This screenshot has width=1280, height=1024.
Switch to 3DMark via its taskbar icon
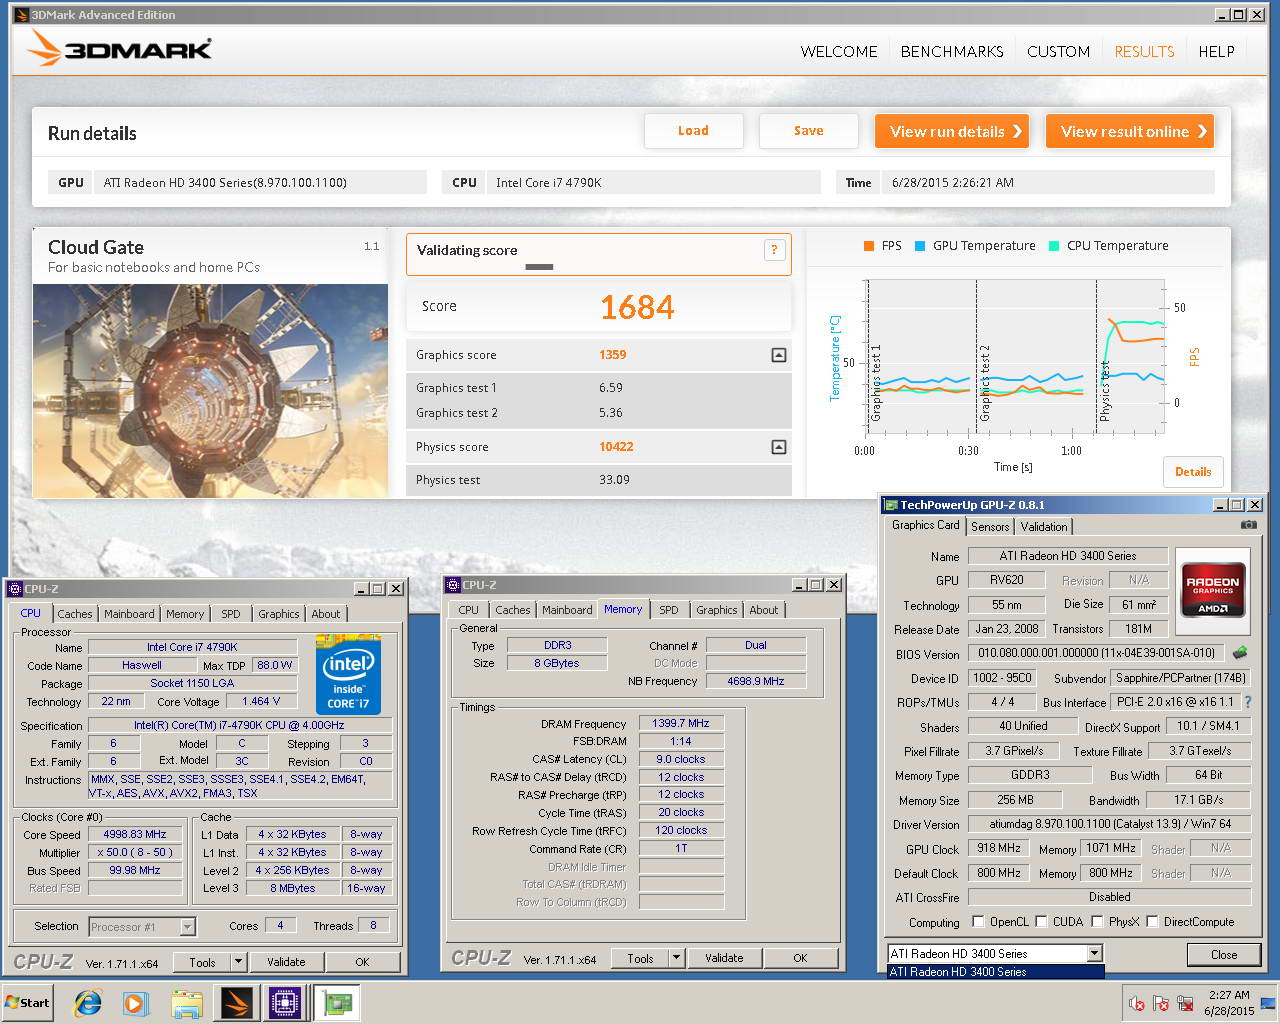[x=237, y=1002]
